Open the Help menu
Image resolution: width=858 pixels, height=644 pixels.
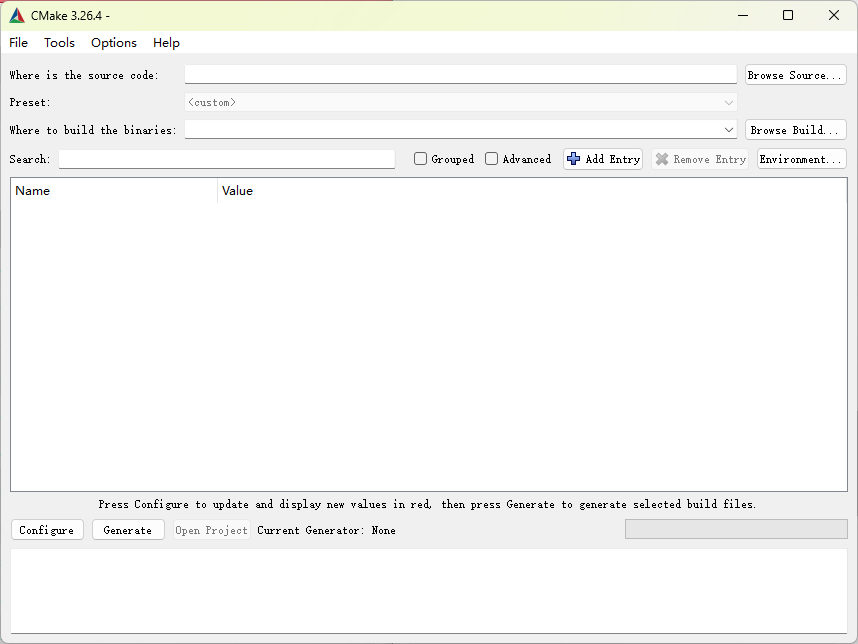166,43
